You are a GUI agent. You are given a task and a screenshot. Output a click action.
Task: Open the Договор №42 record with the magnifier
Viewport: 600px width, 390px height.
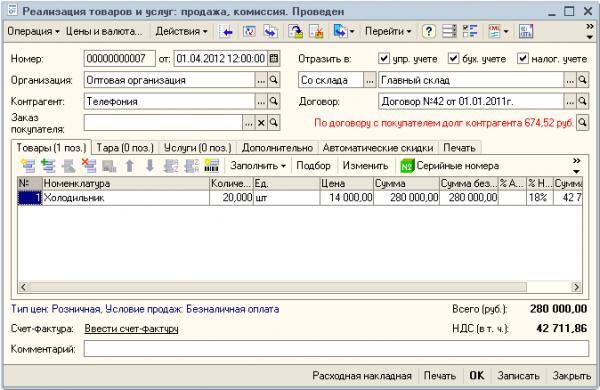click(582, 101)
